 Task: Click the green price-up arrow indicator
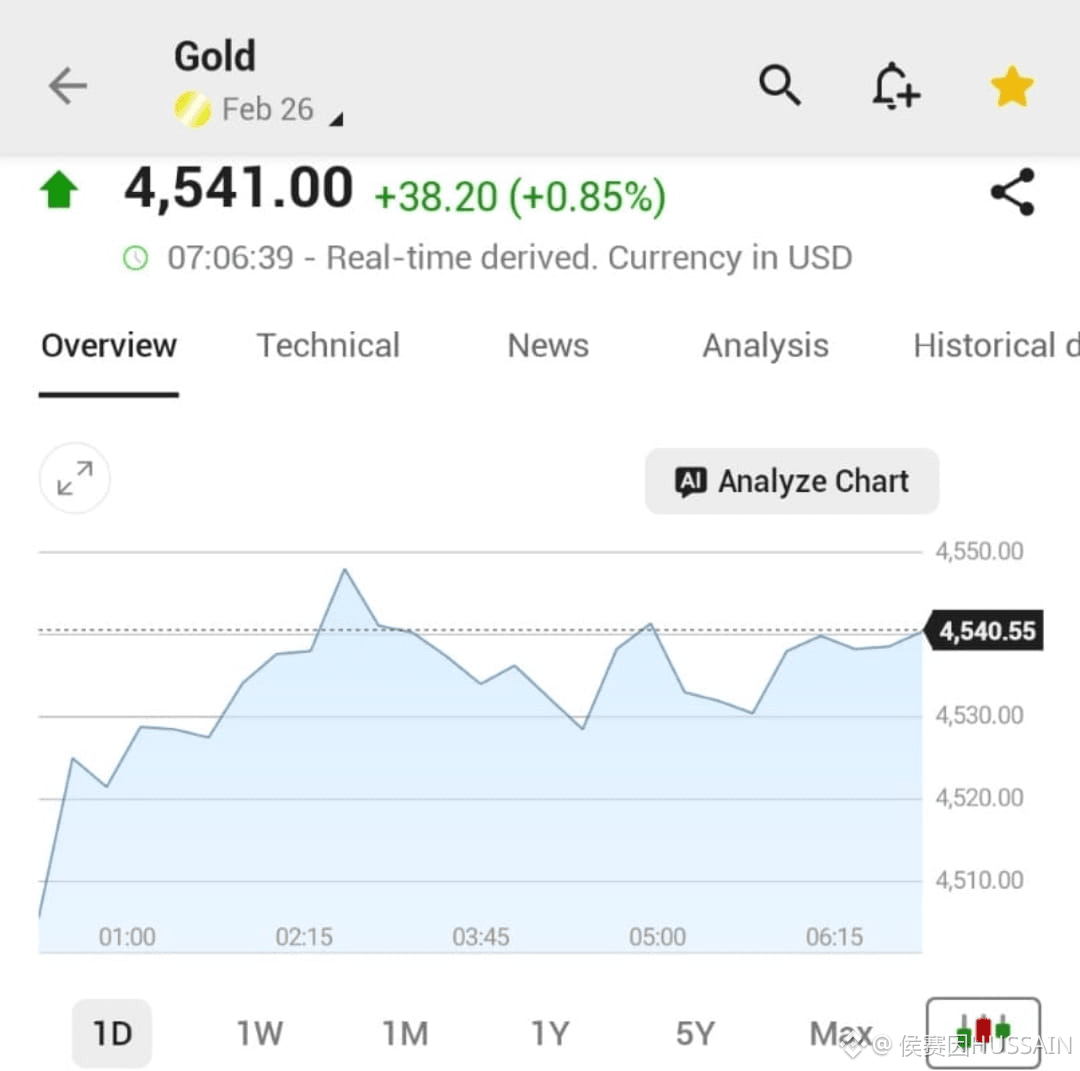(x=60, y=188)
